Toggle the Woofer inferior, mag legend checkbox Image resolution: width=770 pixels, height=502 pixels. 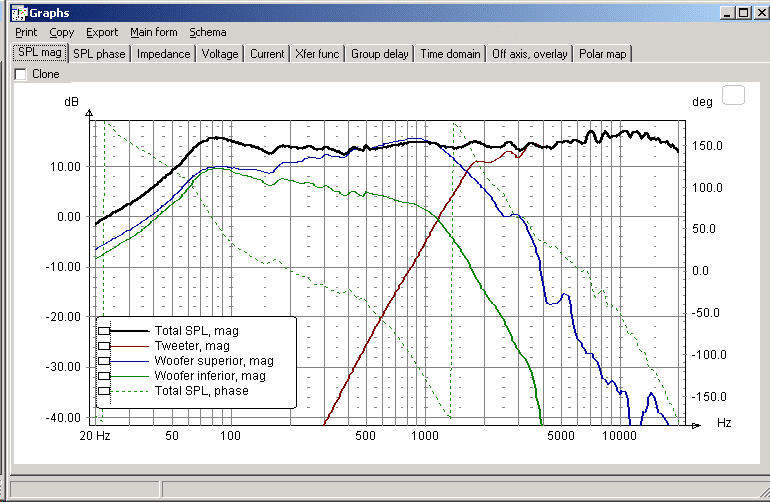pos(104,376)
